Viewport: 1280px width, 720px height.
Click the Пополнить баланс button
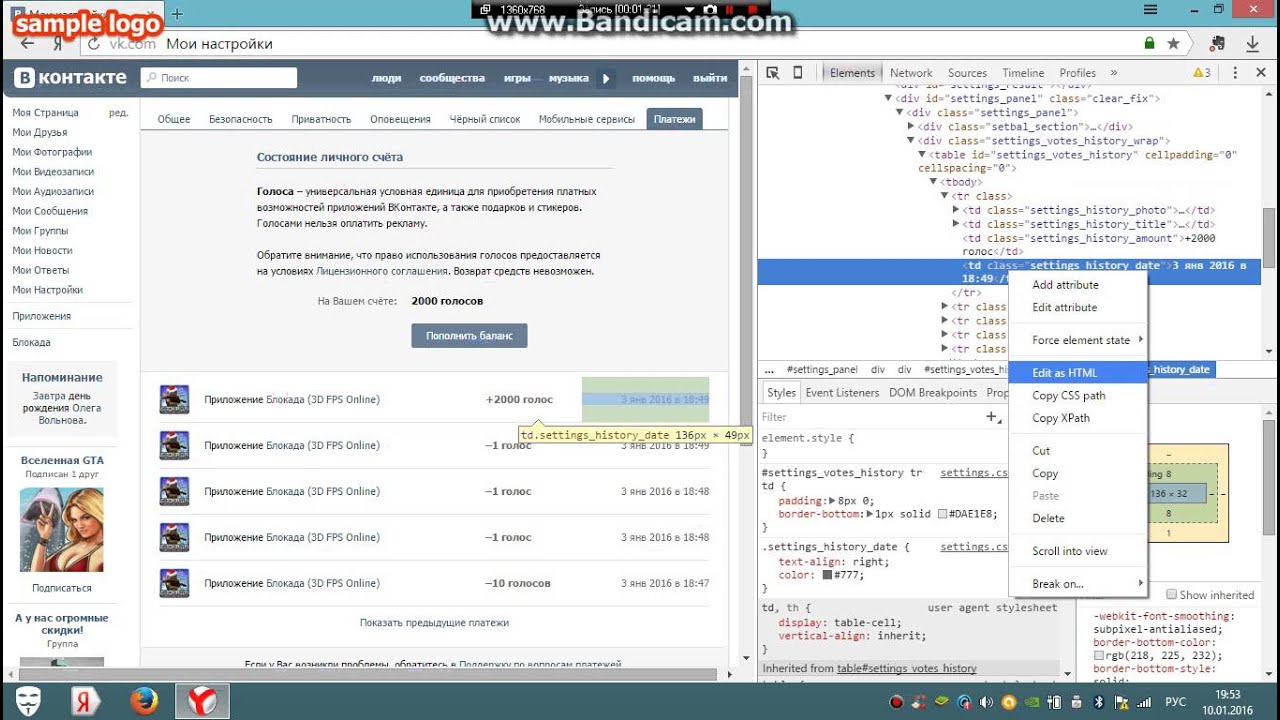(x=469, y=335)
